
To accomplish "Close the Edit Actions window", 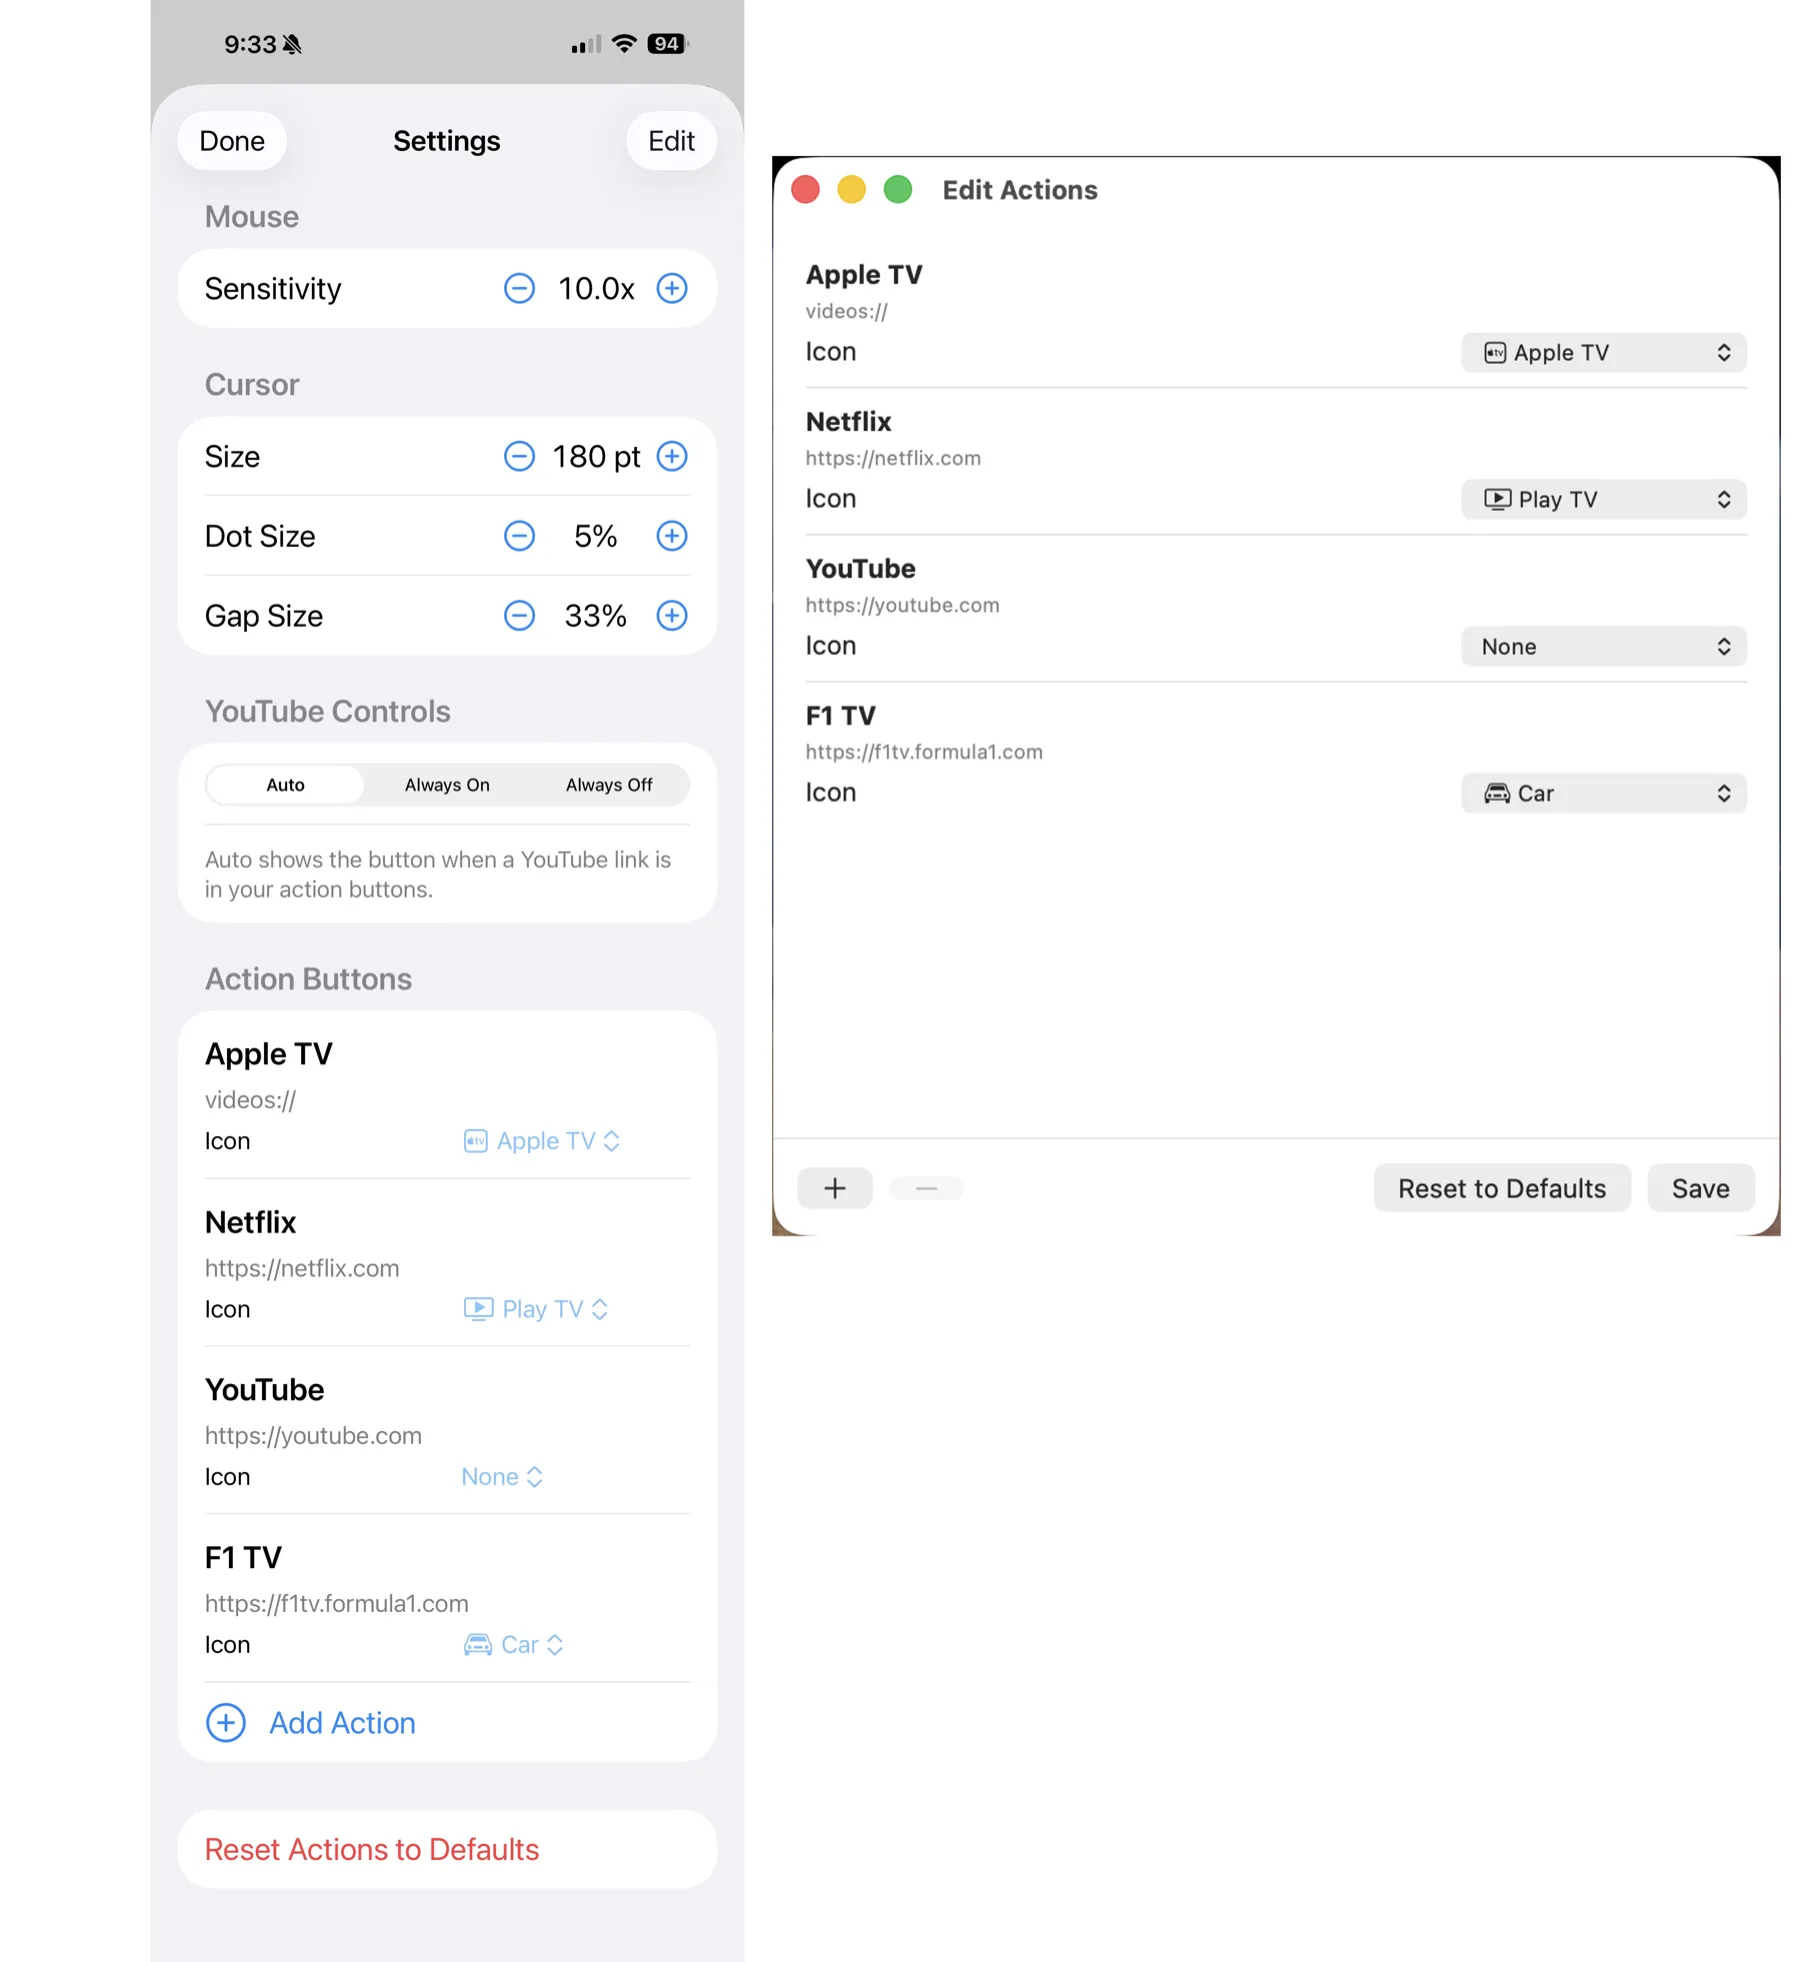I will click(805, 190).
